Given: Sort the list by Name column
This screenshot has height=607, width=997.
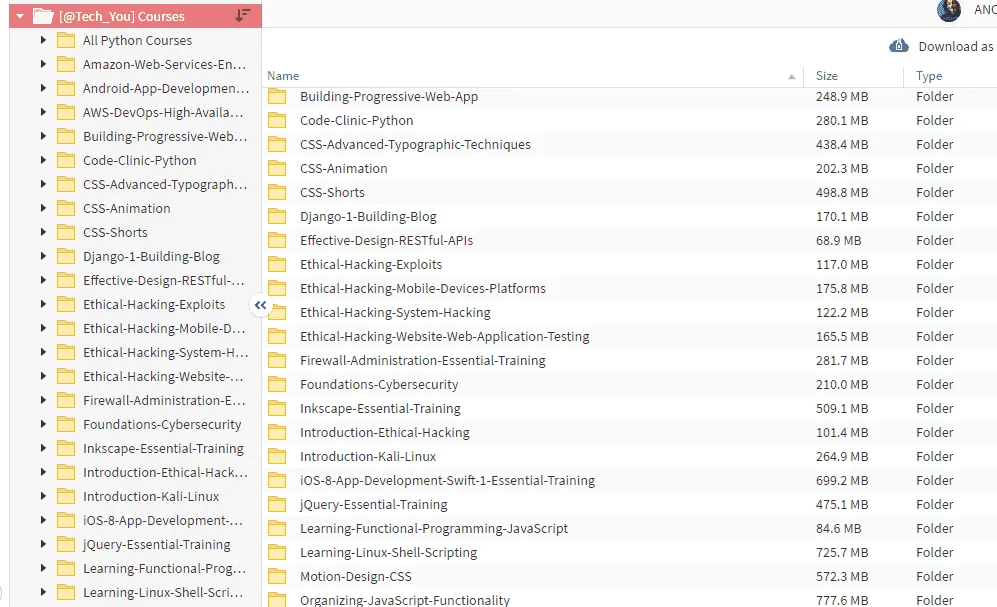Looking at the screenshot, I should coord(283,76).
